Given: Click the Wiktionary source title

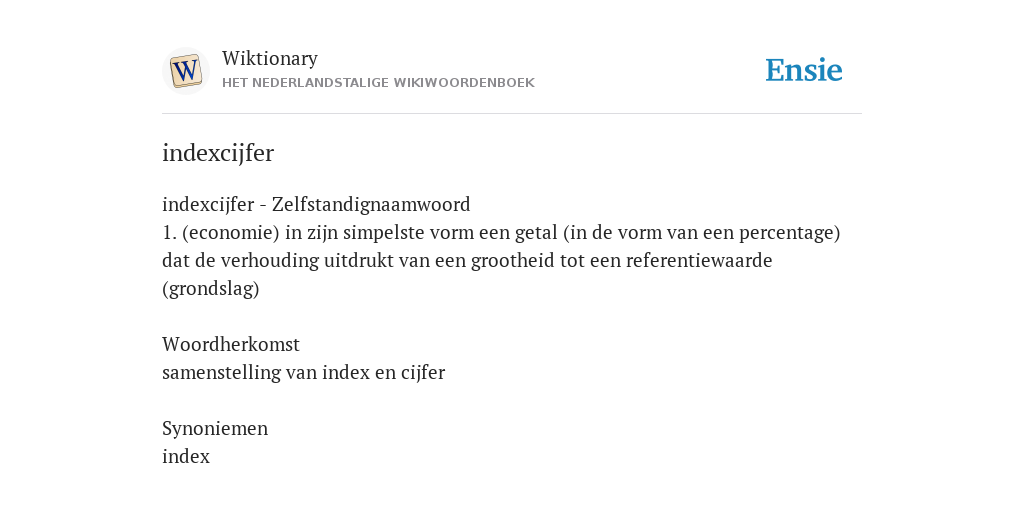Looking at the screenshot, I should [x=270, y=58].
